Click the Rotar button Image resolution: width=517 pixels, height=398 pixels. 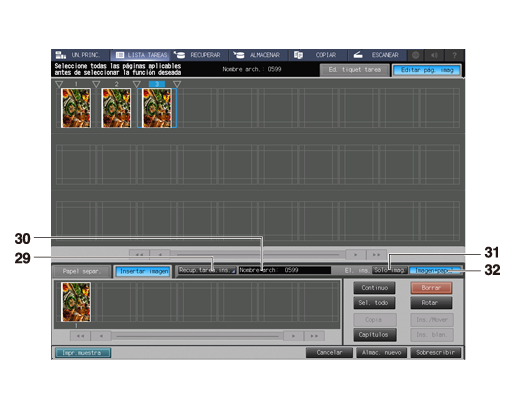(x=431, y=303)
